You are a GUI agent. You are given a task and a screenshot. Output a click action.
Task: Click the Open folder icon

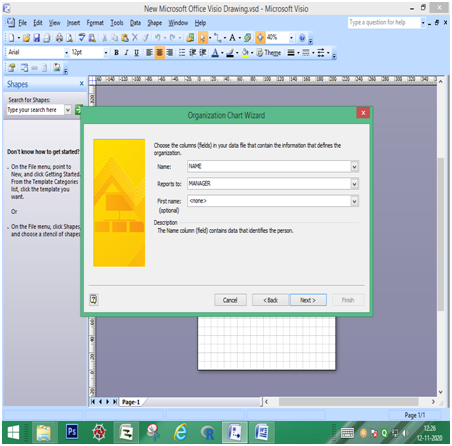(x=26, y=38)
